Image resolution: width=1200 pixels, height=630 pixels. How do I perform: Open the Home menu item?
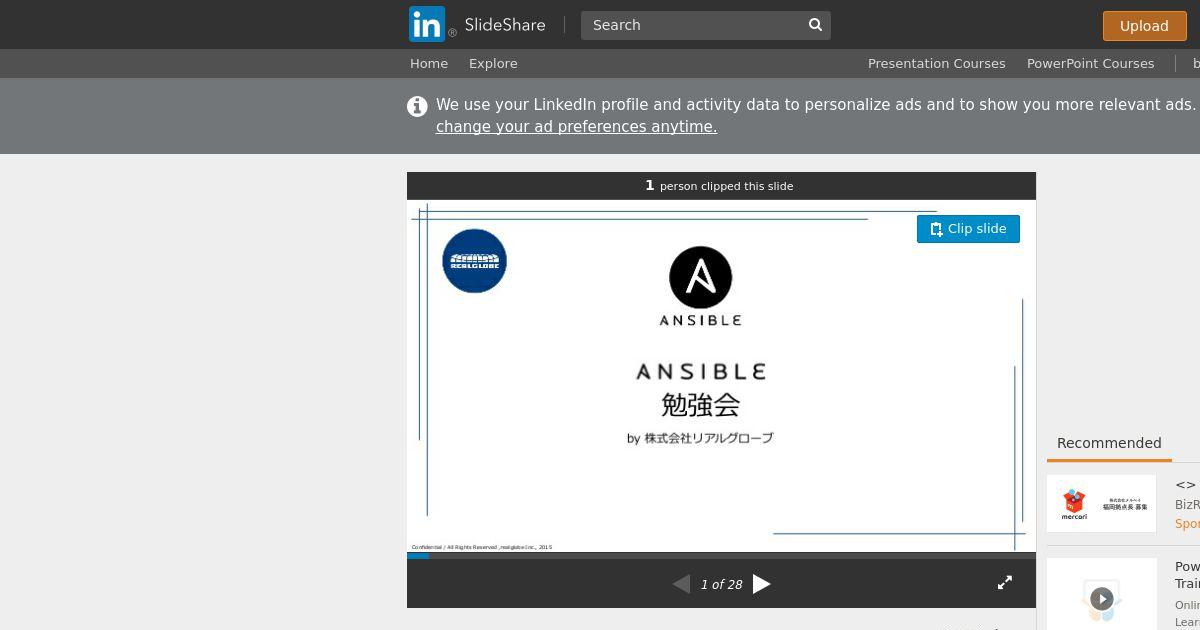429,63
